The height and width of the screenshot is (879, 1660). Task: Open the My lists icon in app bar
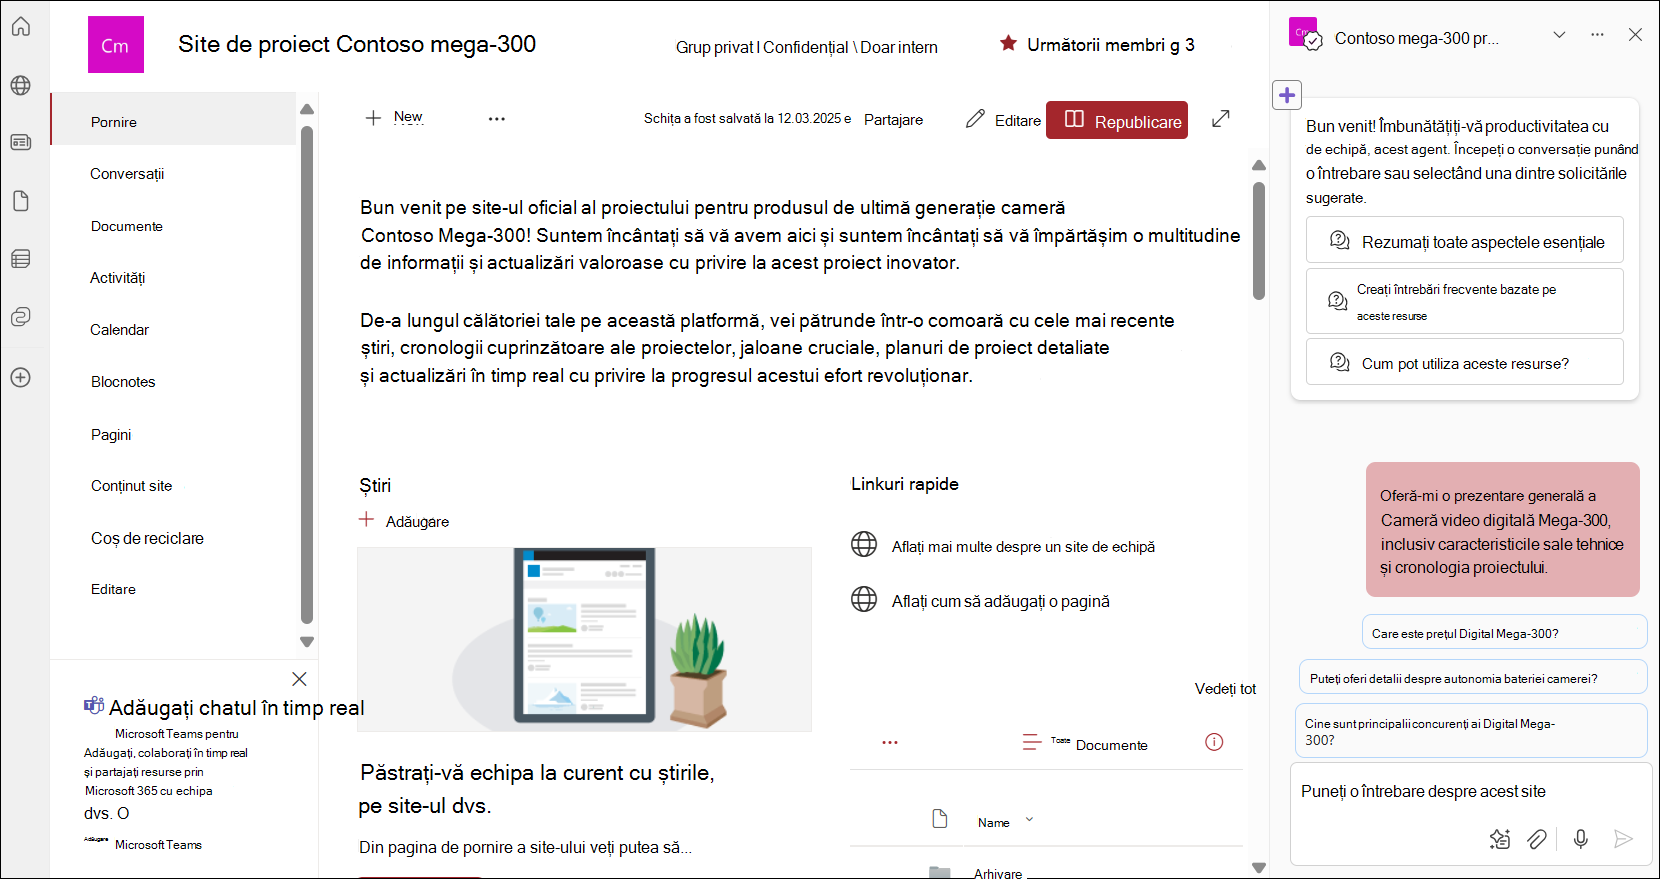[21, 259]
